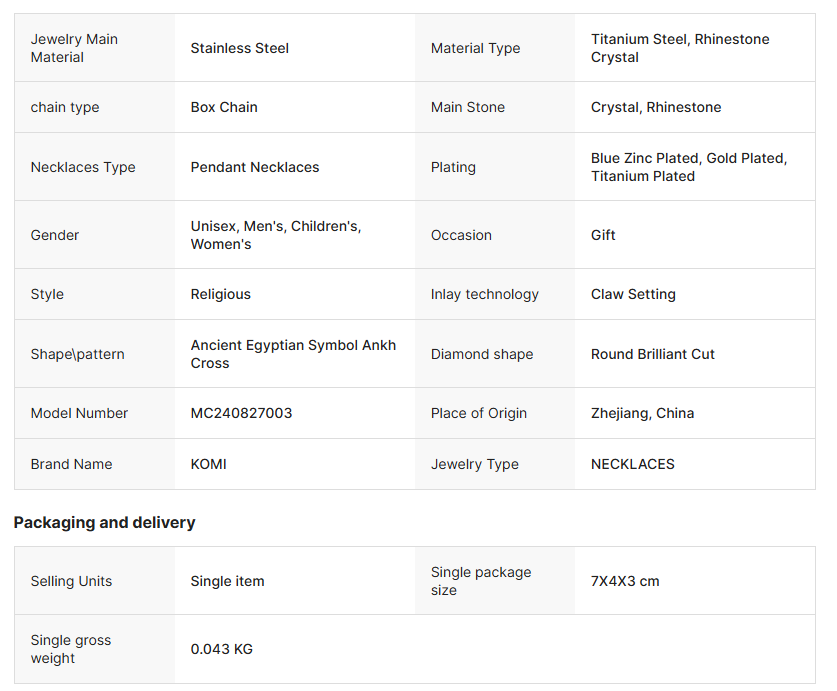
Task: Click the NECKLACES jewelry type value
Action: click(x=633, y=464)
